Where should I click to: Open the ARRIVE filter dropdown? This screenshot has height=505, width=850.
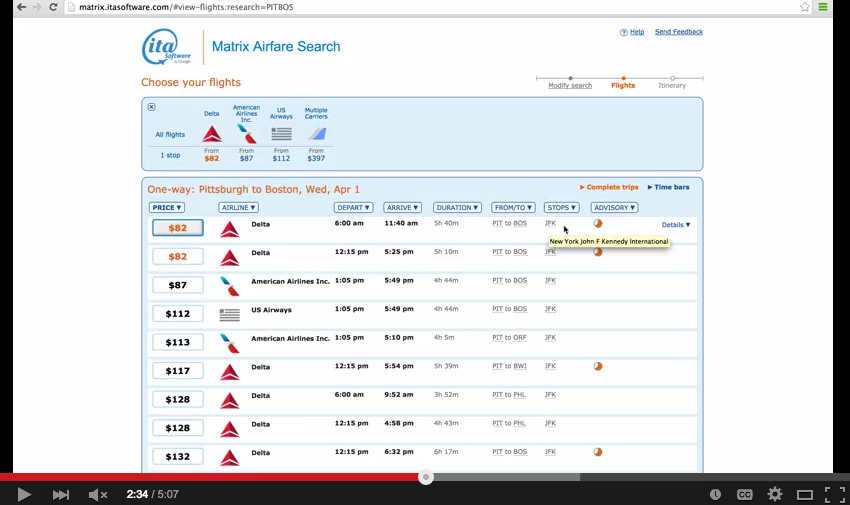coord(402,208)
